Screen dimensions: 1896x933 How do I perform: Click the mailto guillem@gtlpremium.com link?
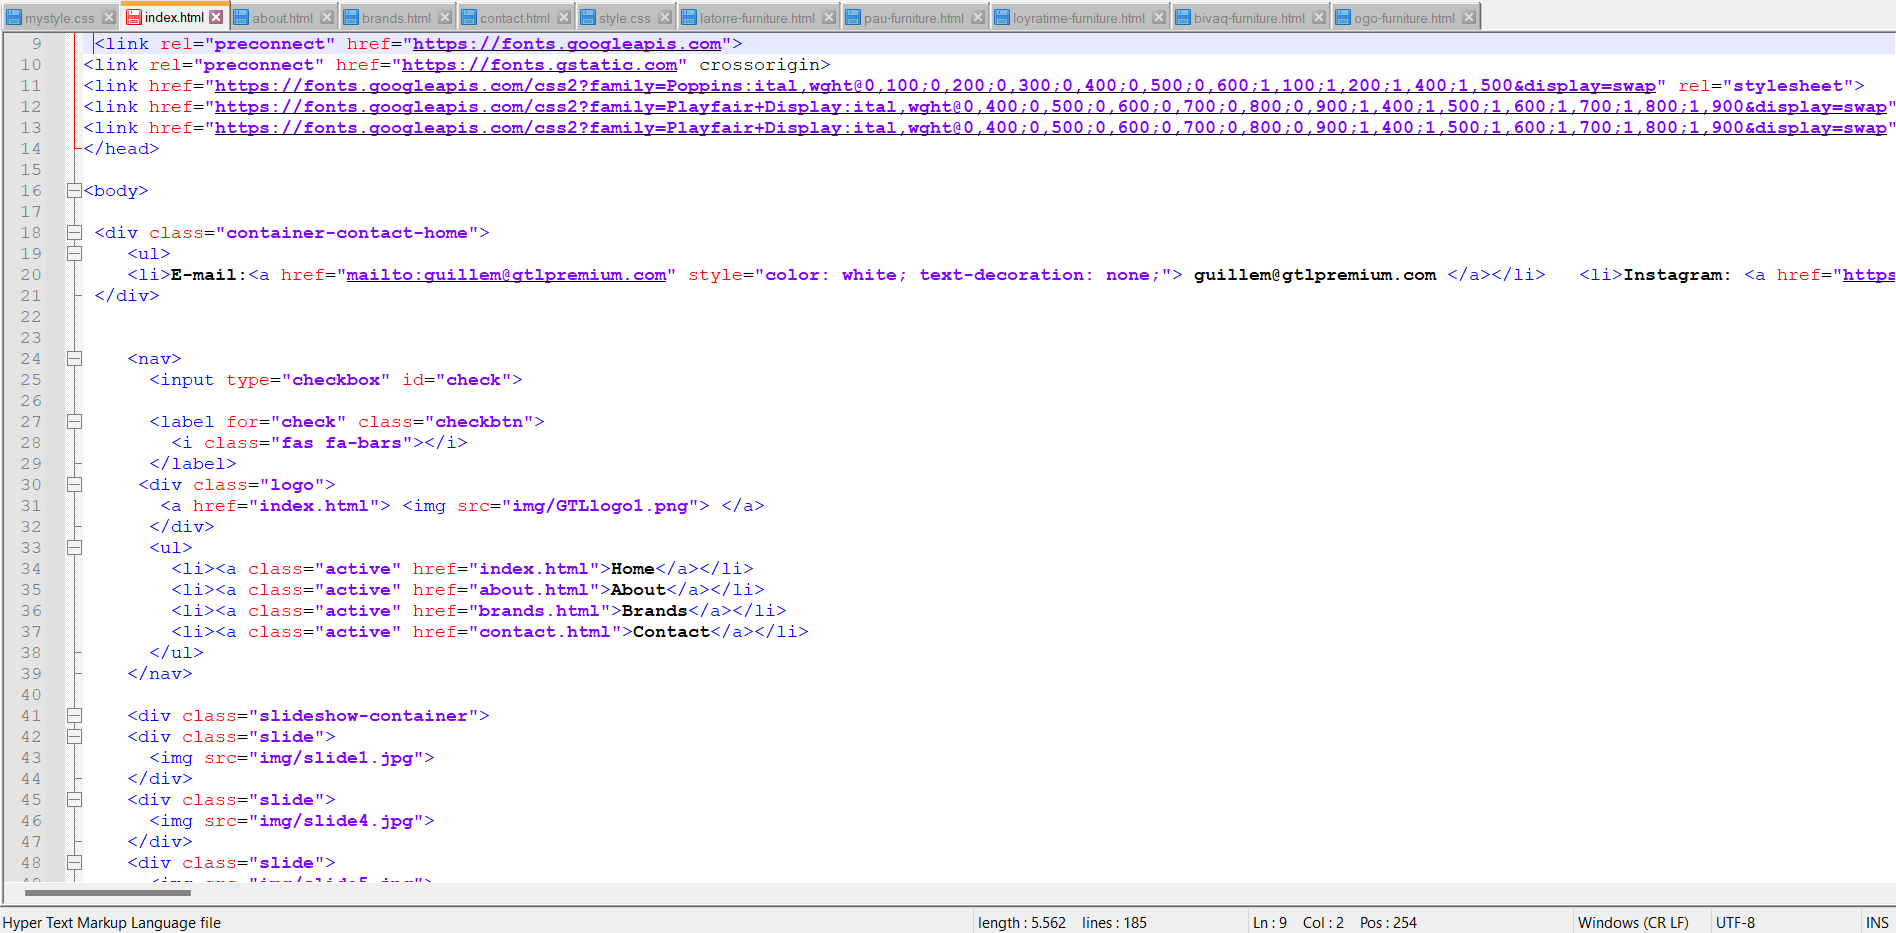[x=506, y=275]
